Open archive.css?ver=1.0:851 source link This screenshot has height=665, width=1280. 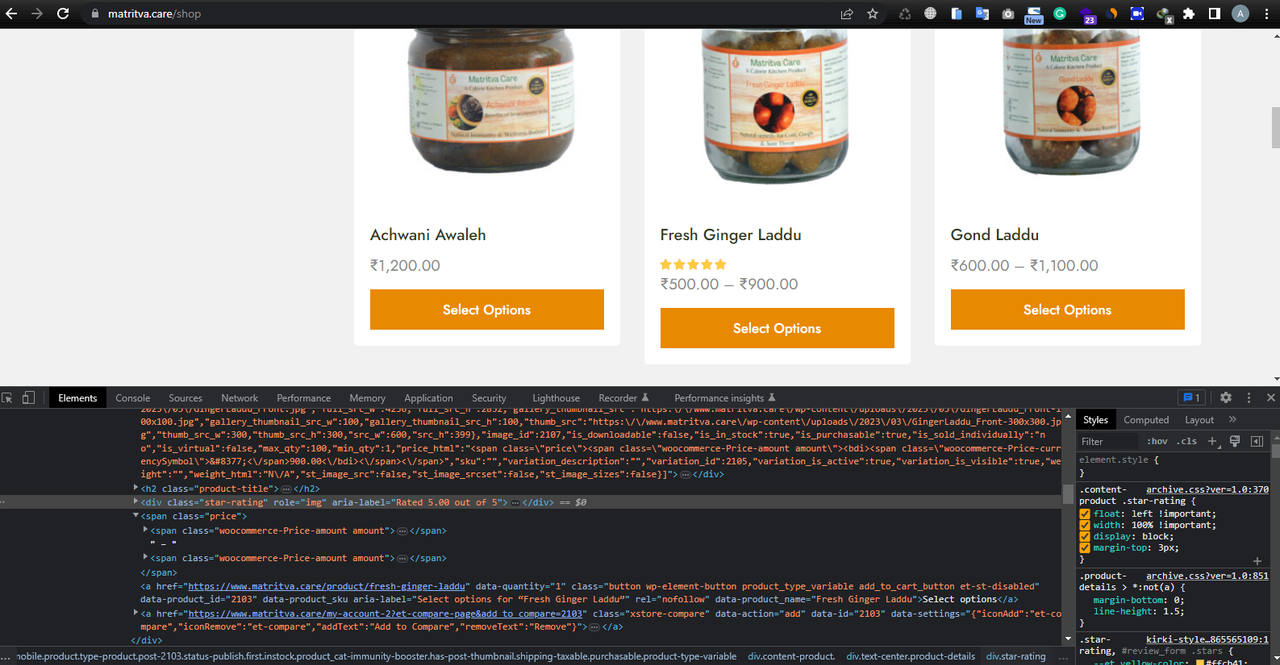point(1207,576)
